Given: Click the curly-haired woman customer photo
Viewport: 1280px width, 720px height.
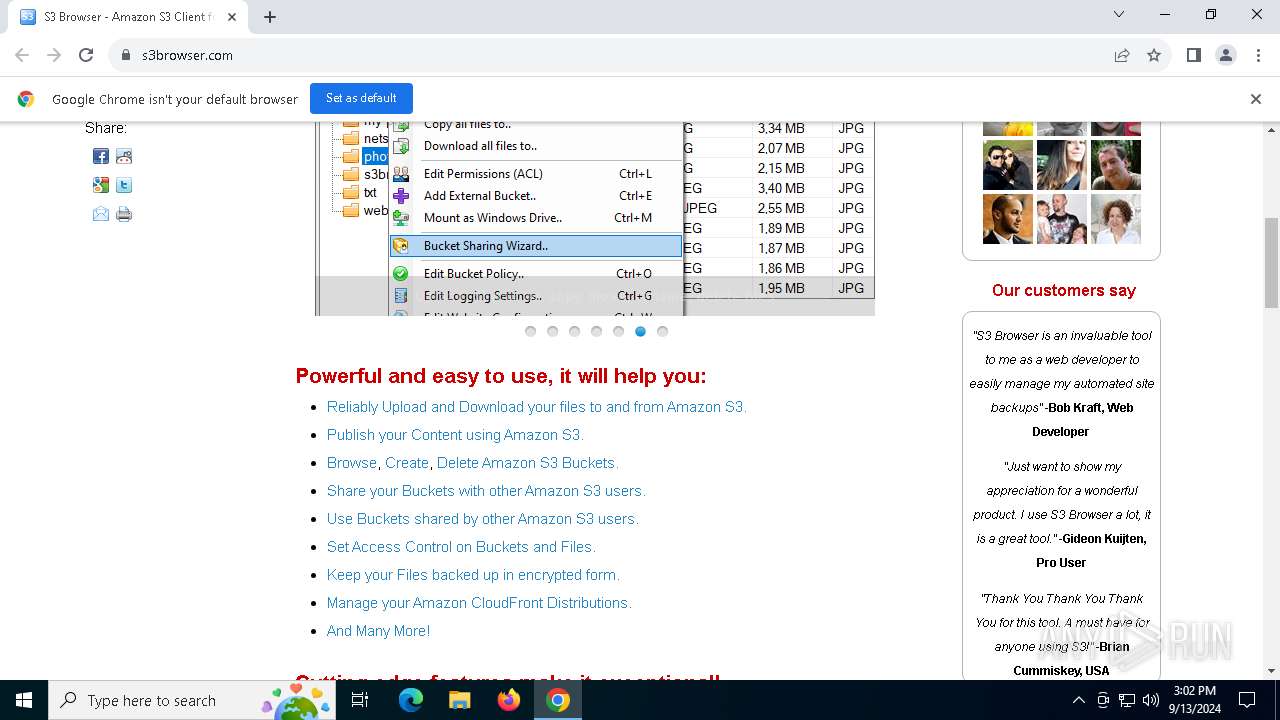Looking at the screenshot, I should (1116, 219).
